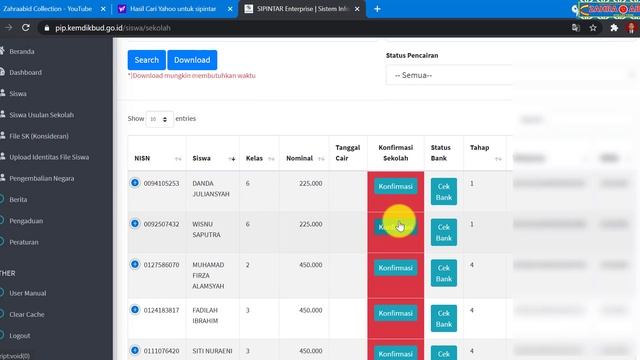This screenshot has height=360, width=640.
Task: Click Clear Cache in the sidebar
Action: click(x=26, y=314)
